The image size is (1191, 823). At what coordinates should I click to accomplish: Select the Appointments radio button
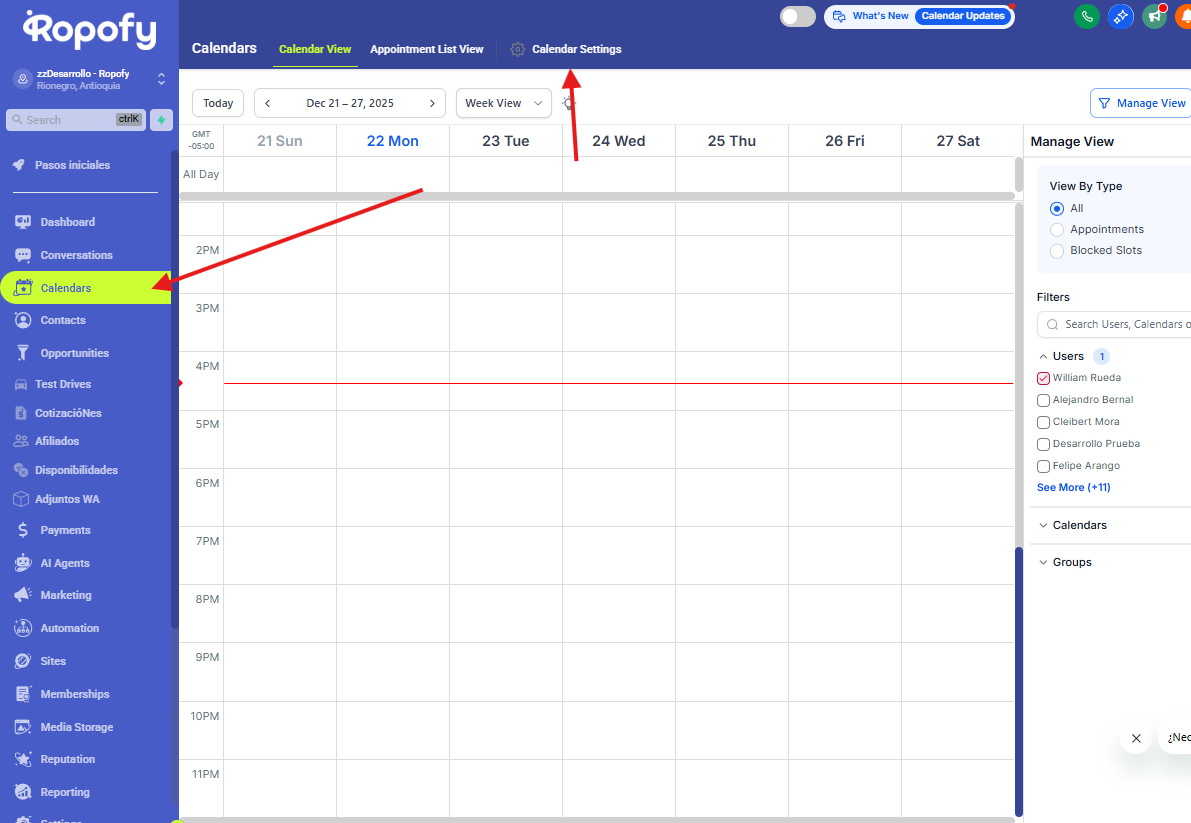tap(1057, 229)
